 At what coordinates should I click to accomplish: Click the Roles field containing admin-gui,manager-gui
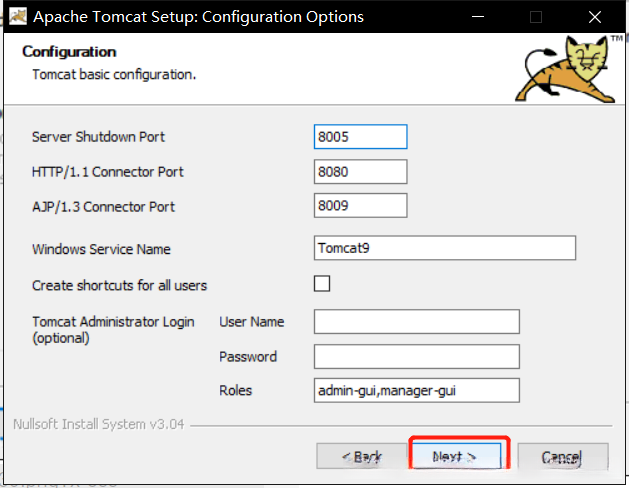pos(416,390)
